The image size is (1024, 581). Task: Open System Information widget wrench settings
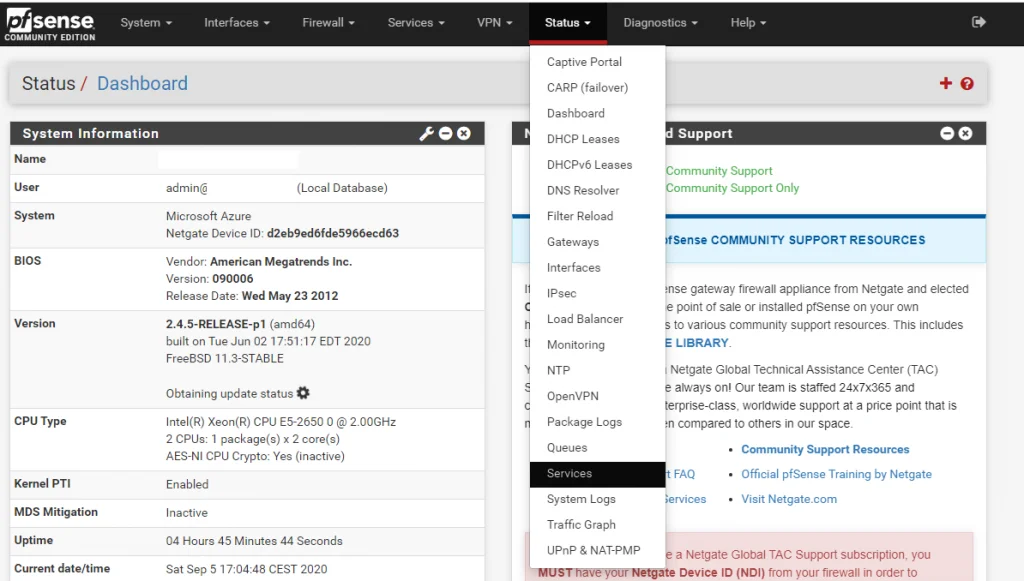point(426,133)
